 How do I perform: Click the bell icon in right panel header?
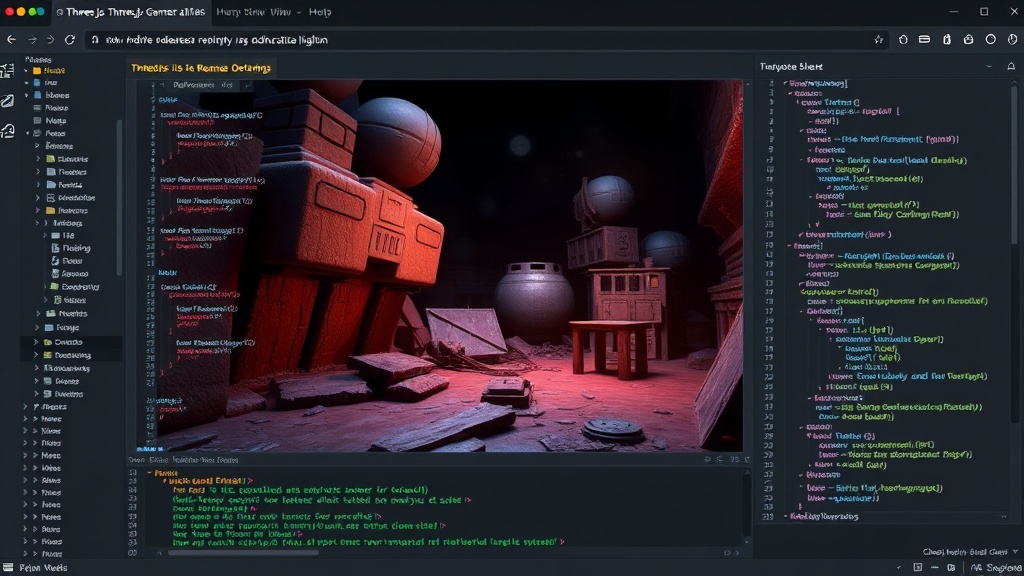pyautogui.click(x=1011, y=67)
